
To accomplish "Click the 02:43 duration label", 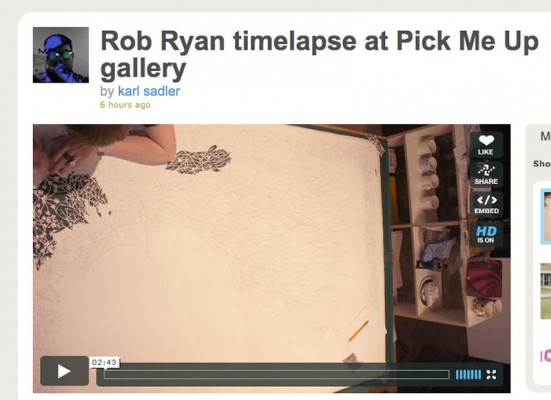I will [x=104, y=362].
